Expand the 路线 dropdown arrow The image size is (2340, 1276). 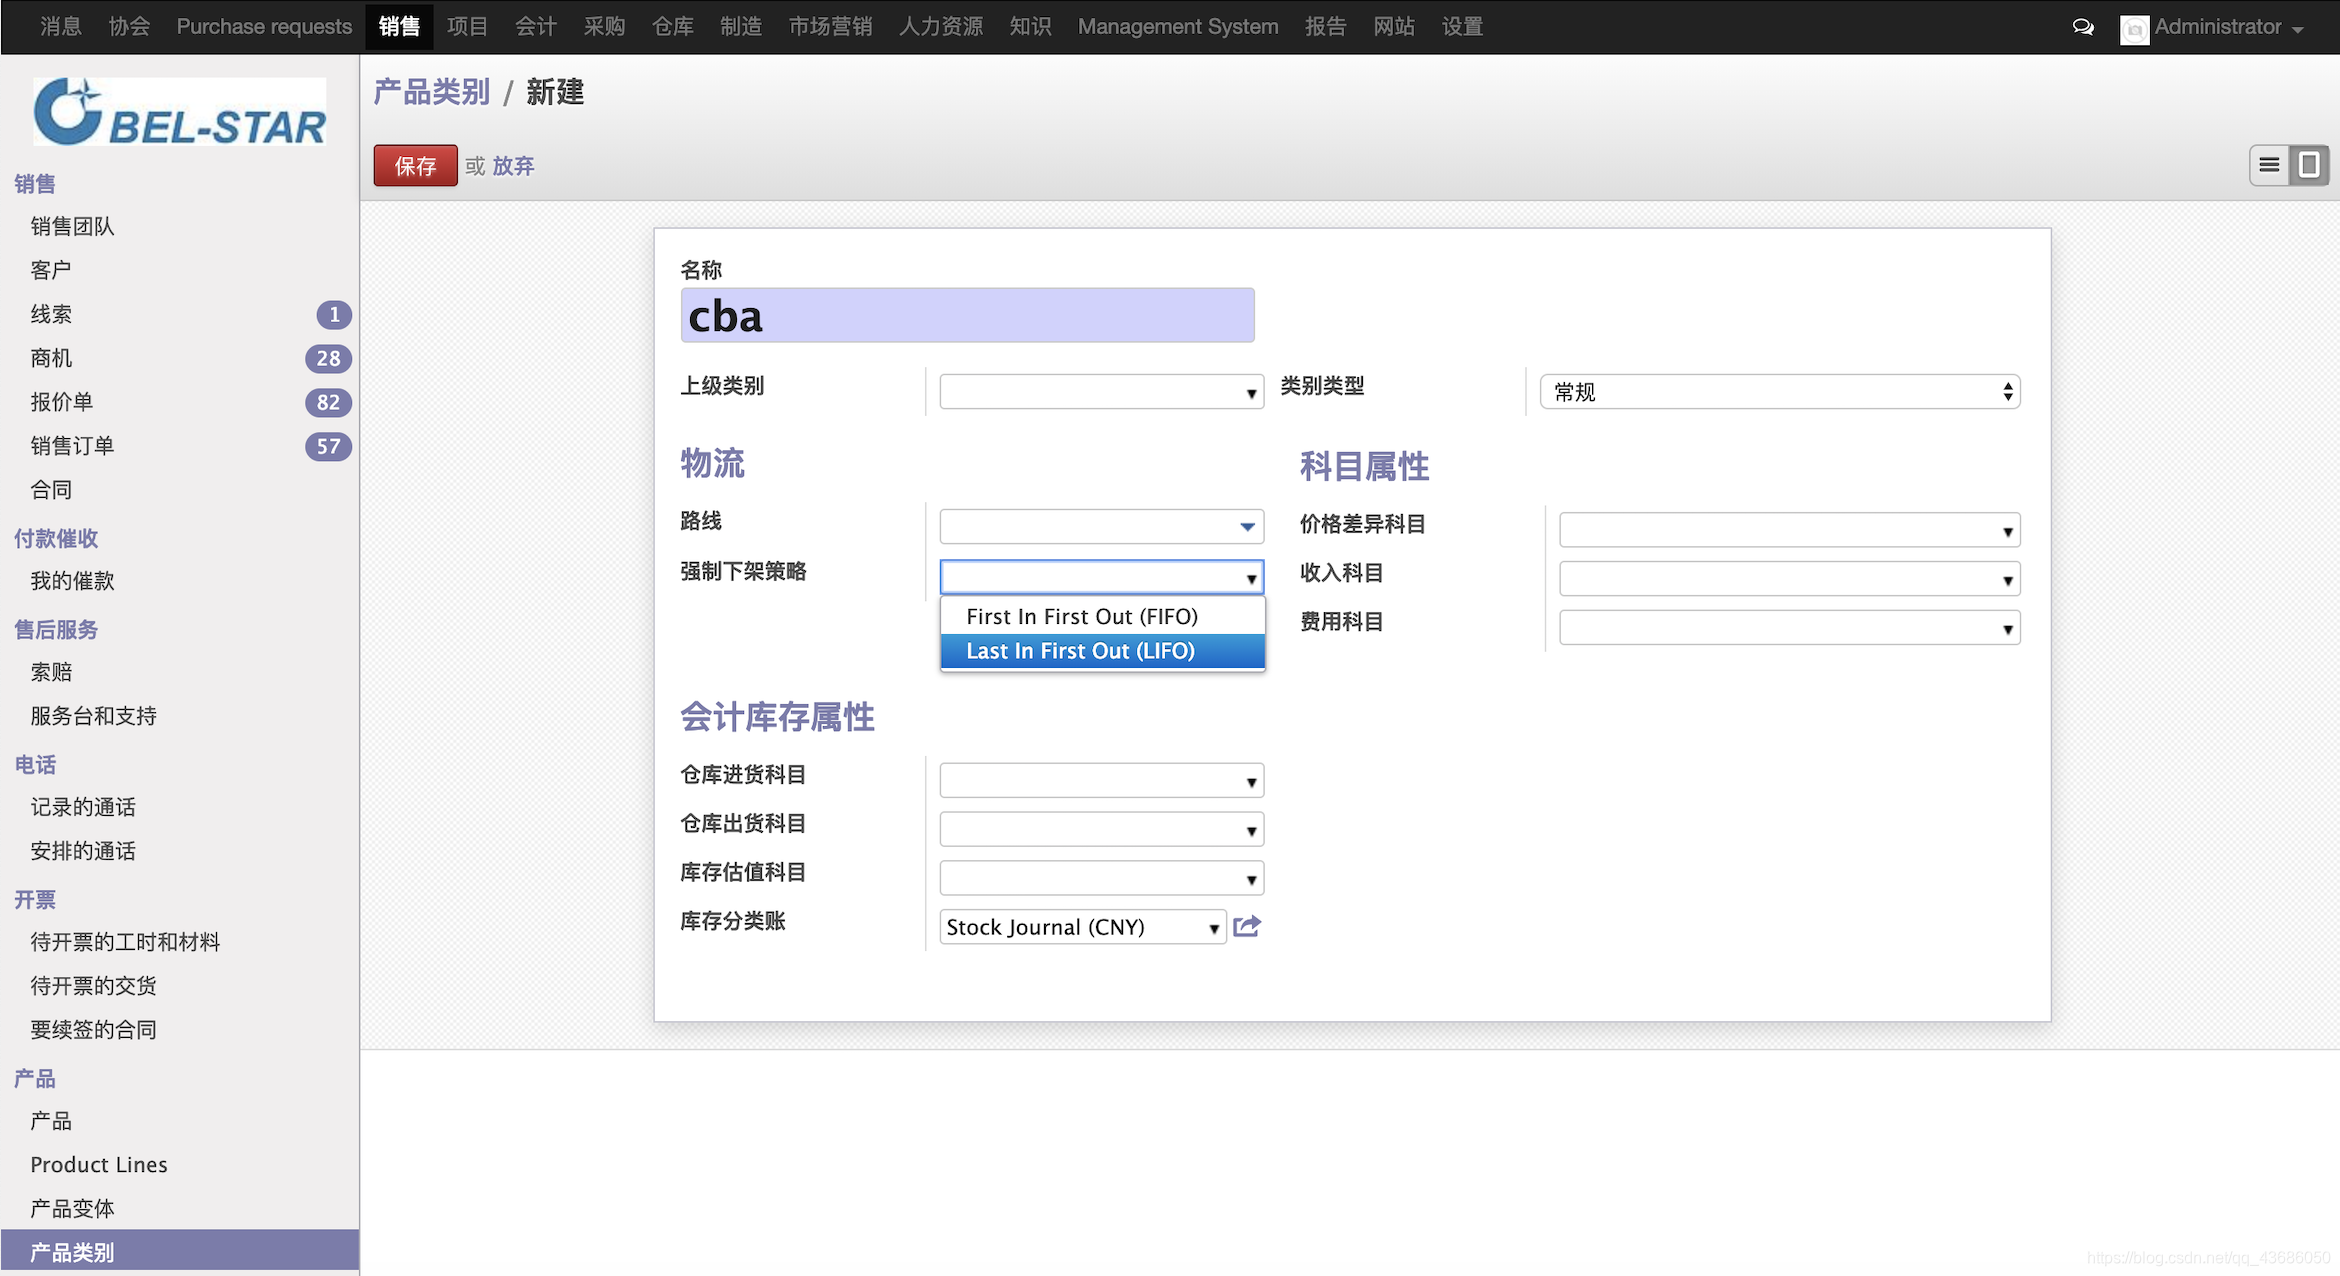[x=1247, y=527]
